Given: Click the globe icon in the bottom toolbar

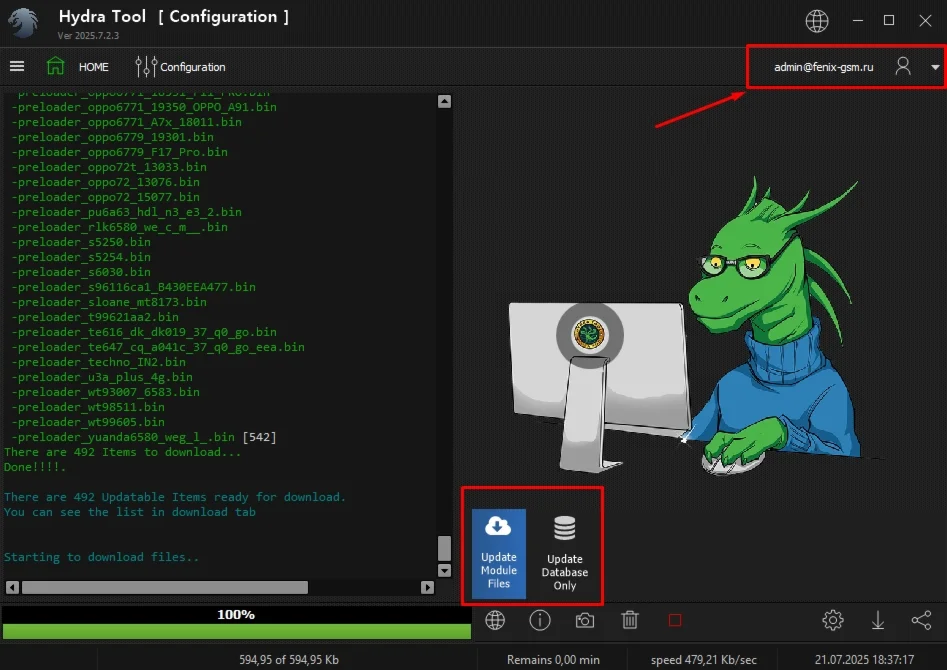Looking at the screenshot, I should [x=495, y=620].
